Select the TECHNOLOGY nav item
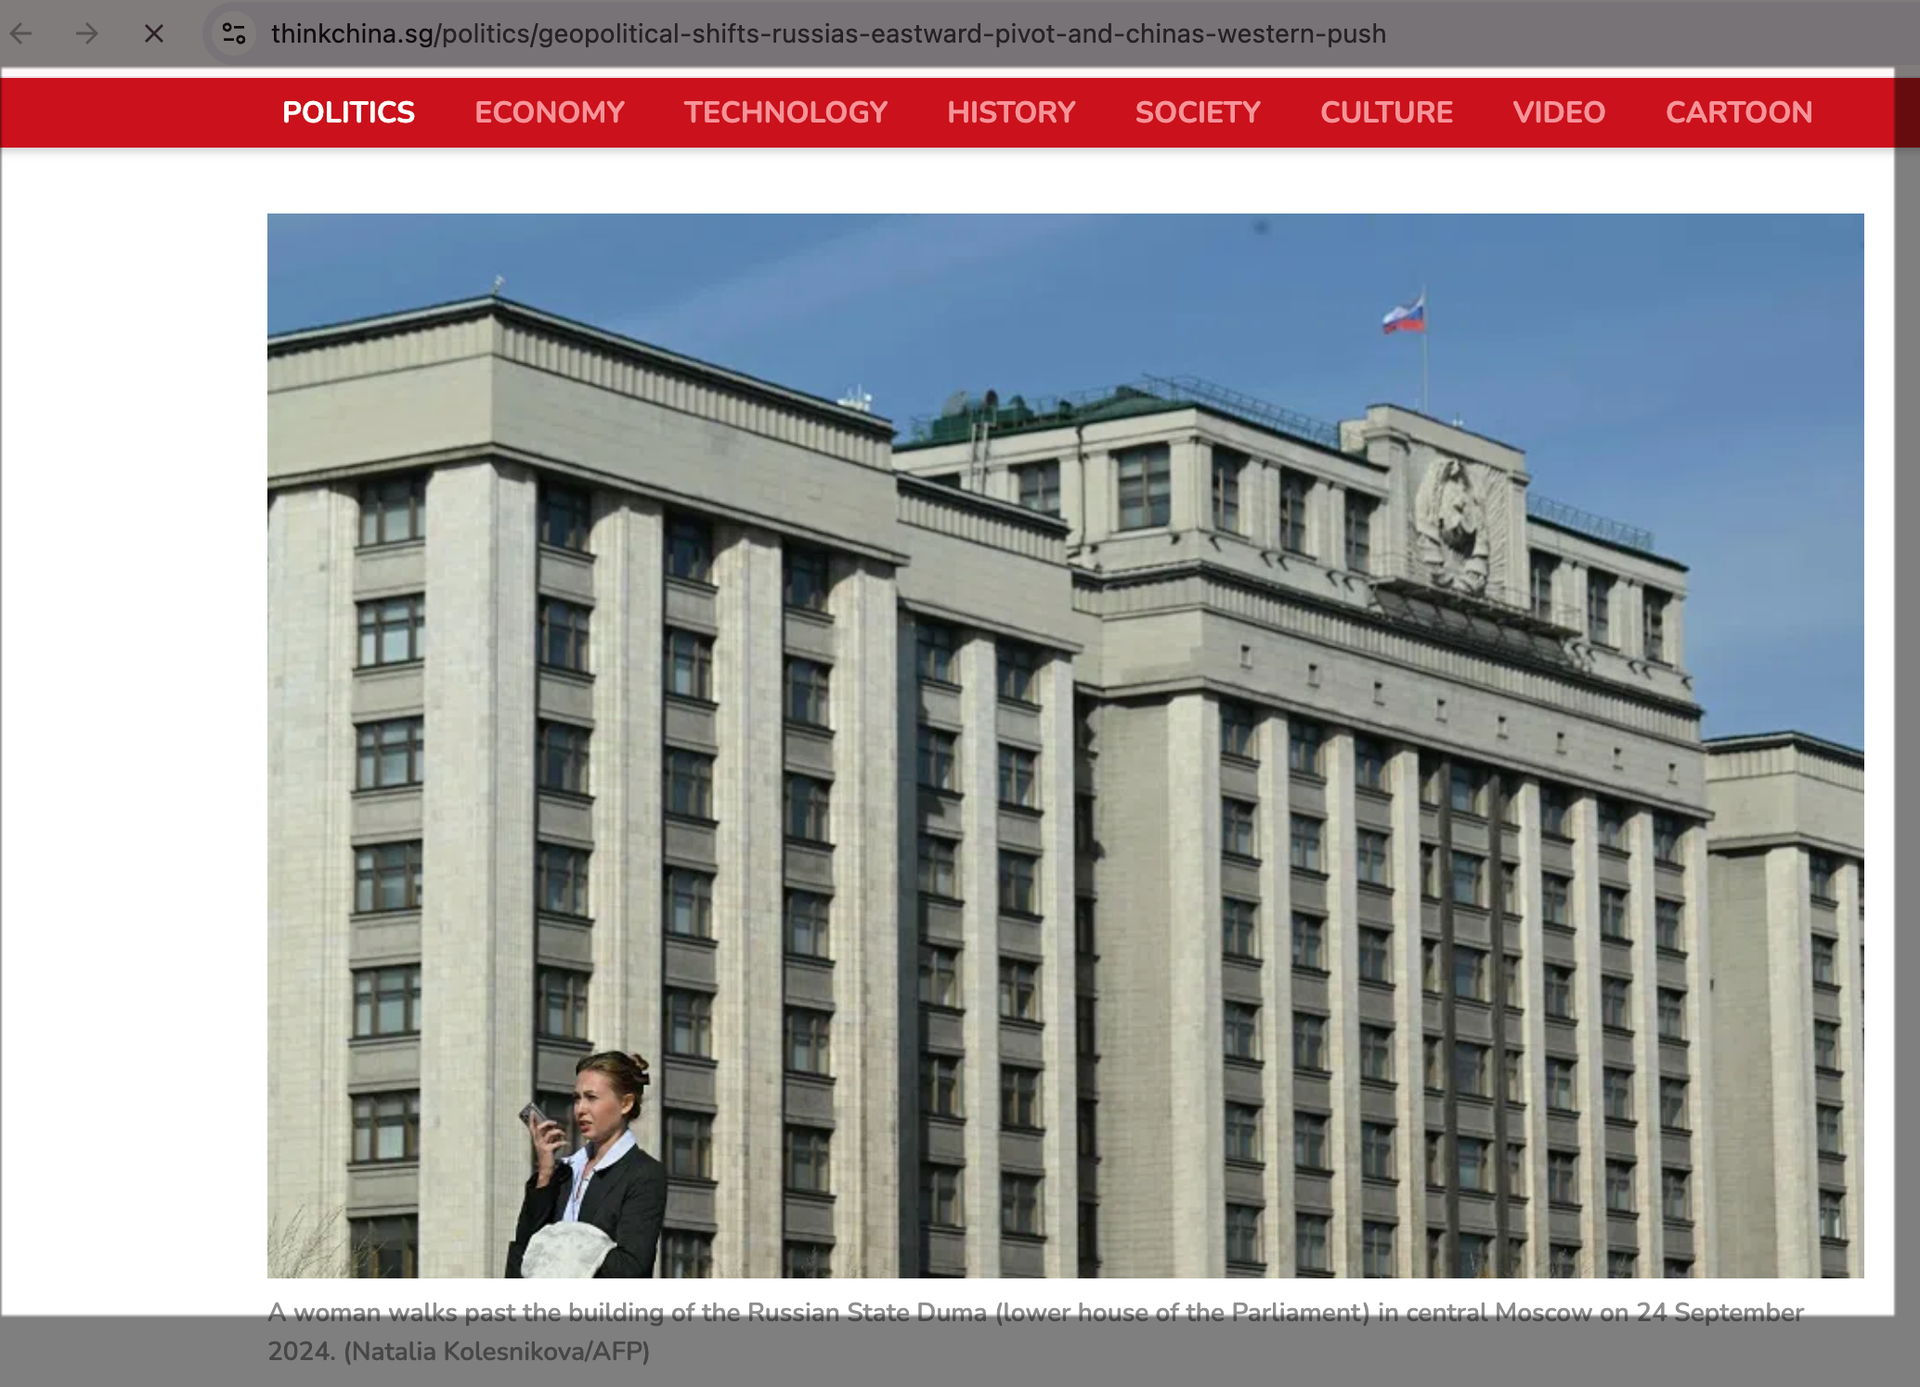1920x1387 pixels. tap(785, 112)
